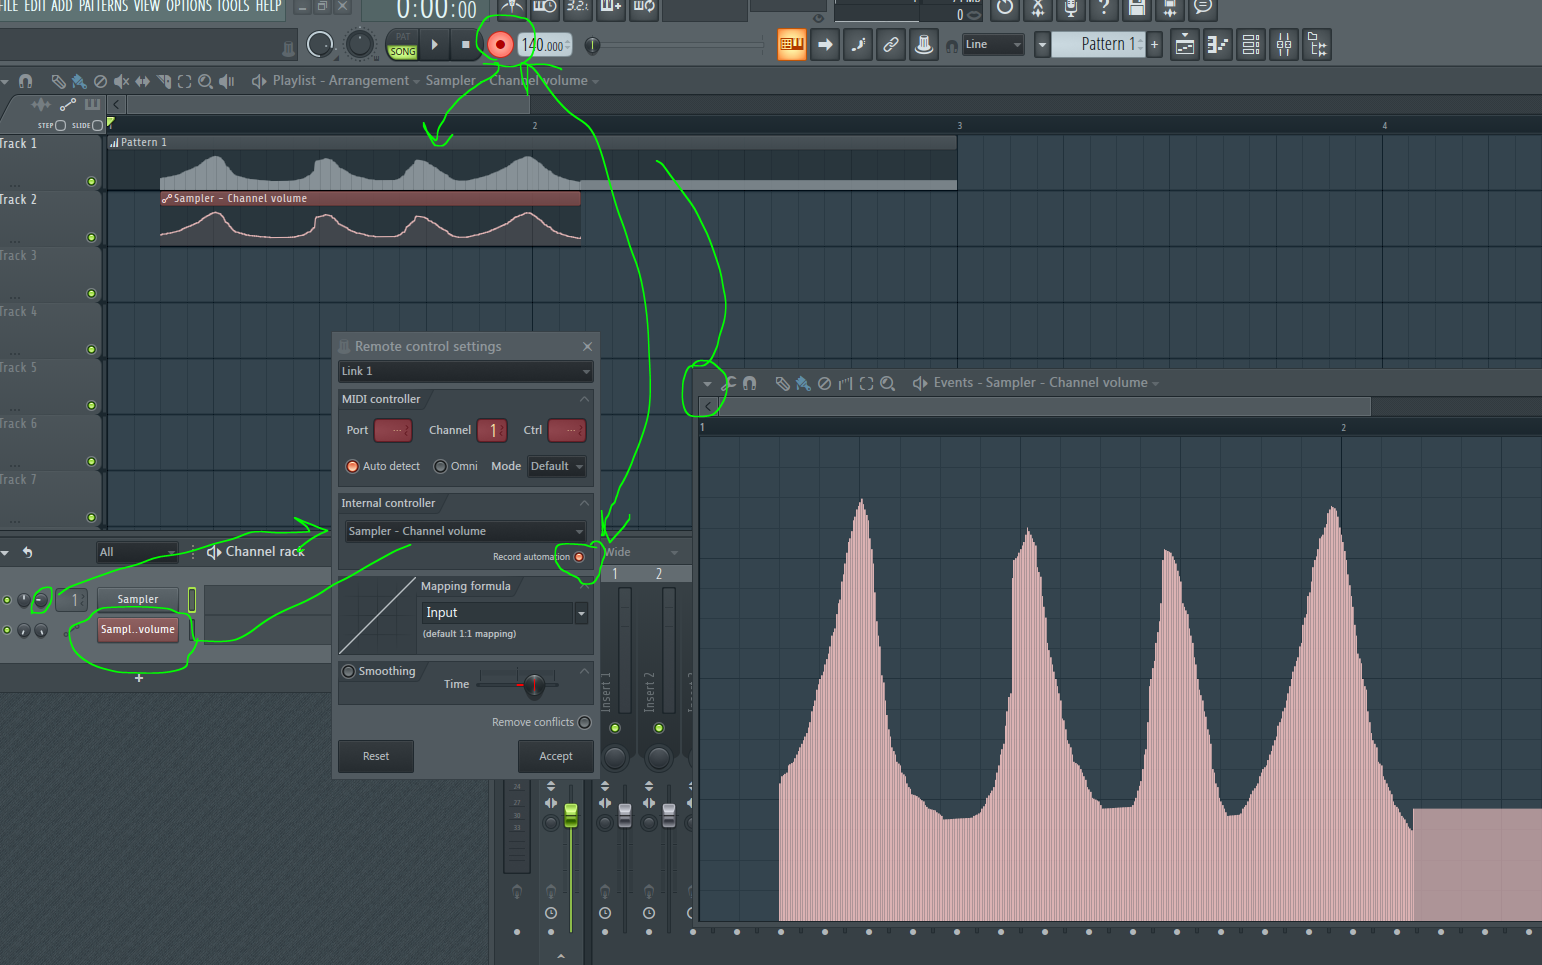Adjust the green Master mixer fader
Screen dimensions: 1542x965
pyautogui.click(x=571, y=815)
